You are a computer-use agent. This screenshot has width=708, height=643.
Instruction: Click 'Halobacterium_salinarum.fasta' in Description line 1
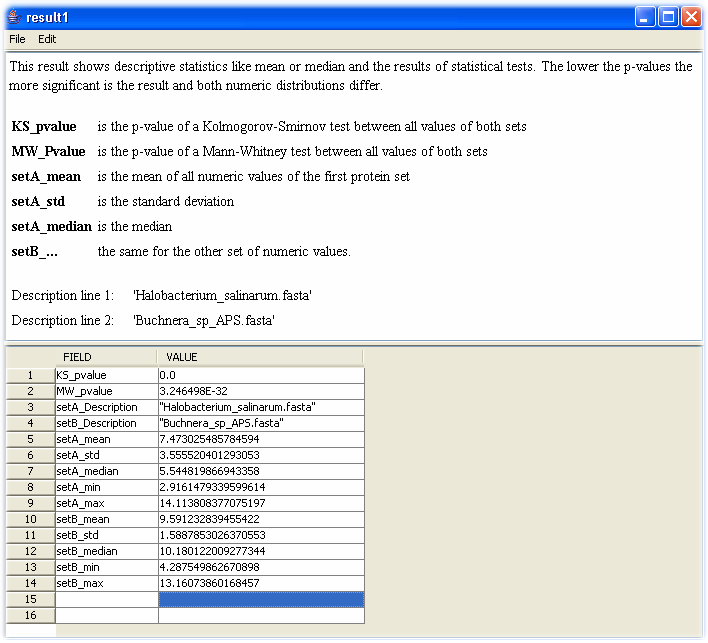(x=222, y=296)
